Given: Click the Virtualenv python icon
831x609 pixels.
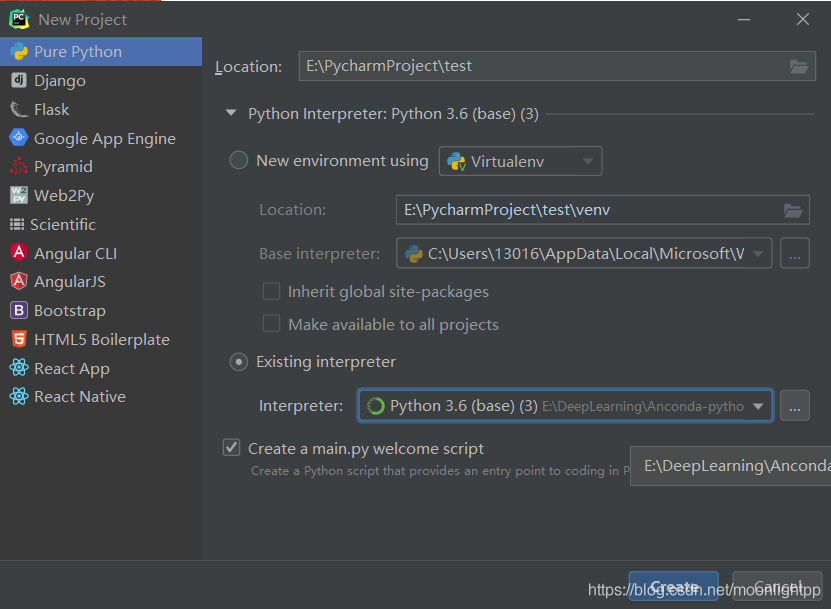Looking at the screenshot, I should (x=456, y=162).
